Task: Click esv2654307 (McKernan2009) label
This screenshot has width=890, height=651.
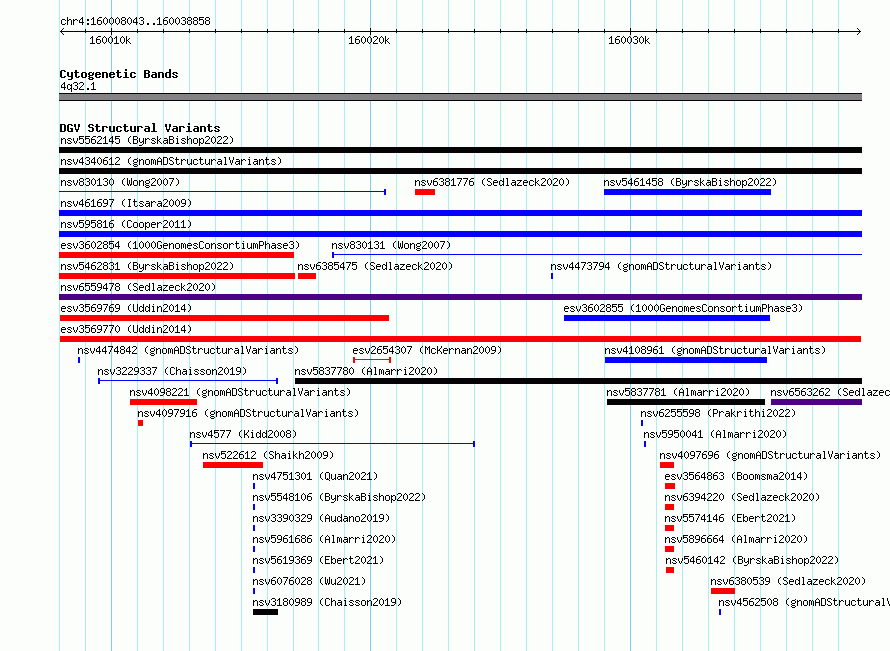Action: [427, 350]
